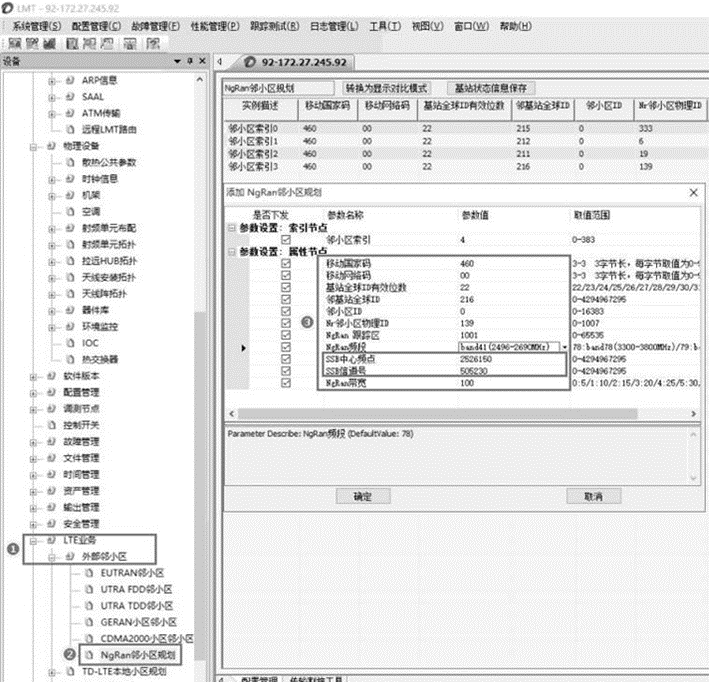709x682 pixels.
Task: Click the tab strip left navigation arrow
Action: click(x=219, y=62)
